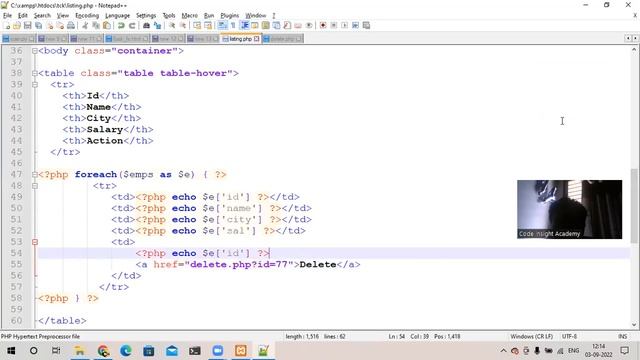Collapse the tr fold at line 39

(35, 84)
